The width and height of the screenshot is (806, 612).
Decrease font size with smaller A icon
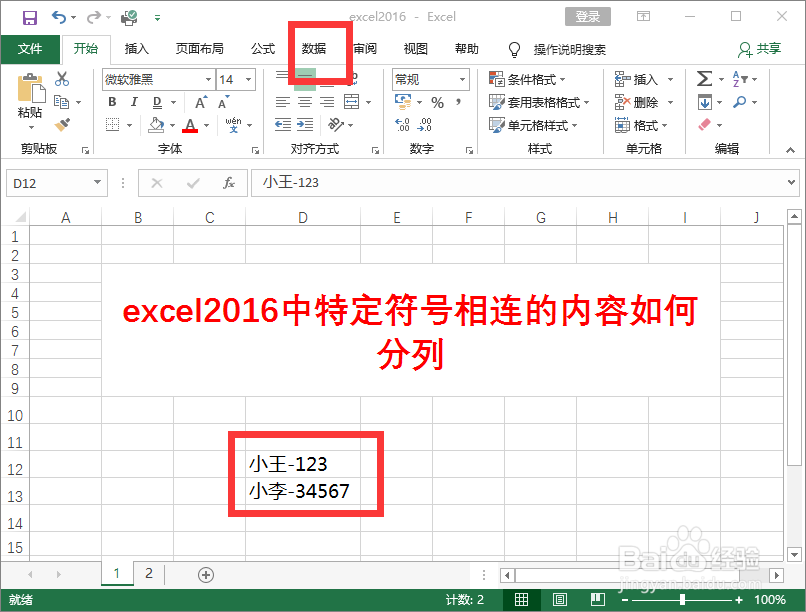pyautogui.click(x=223, y=102)
